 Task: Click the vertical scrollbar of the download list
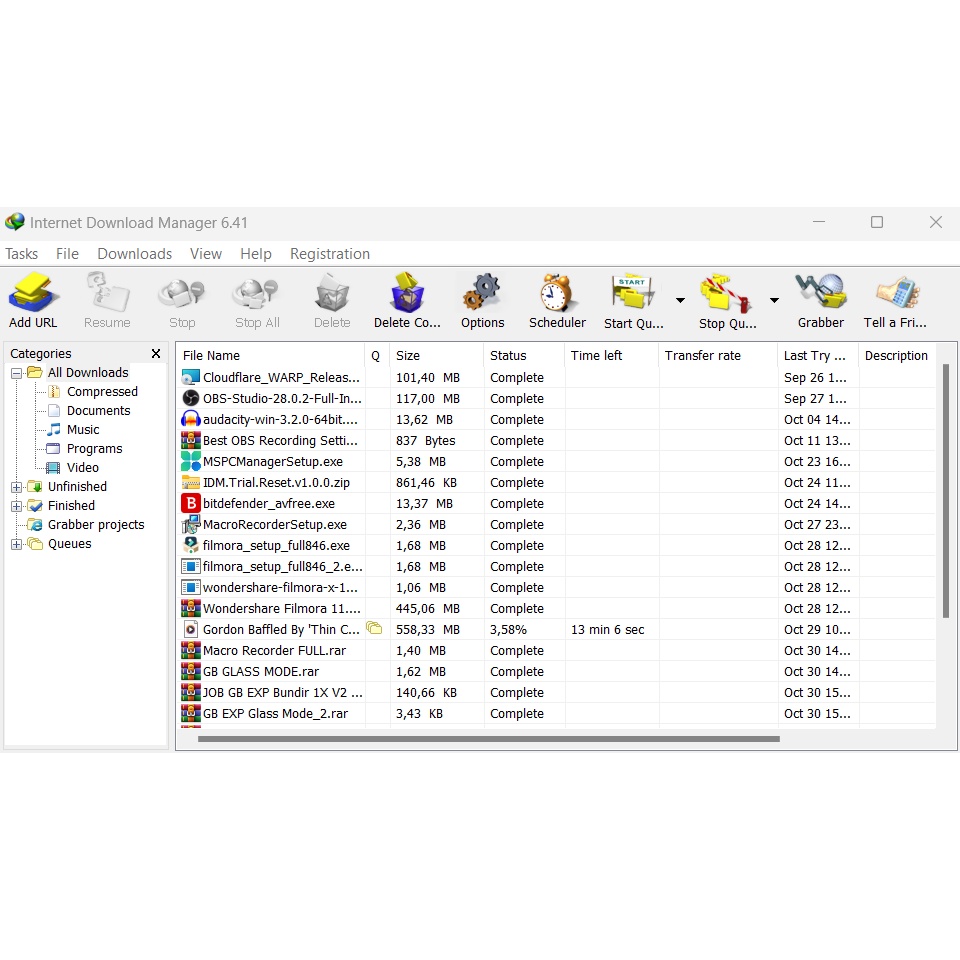point(945,490)
